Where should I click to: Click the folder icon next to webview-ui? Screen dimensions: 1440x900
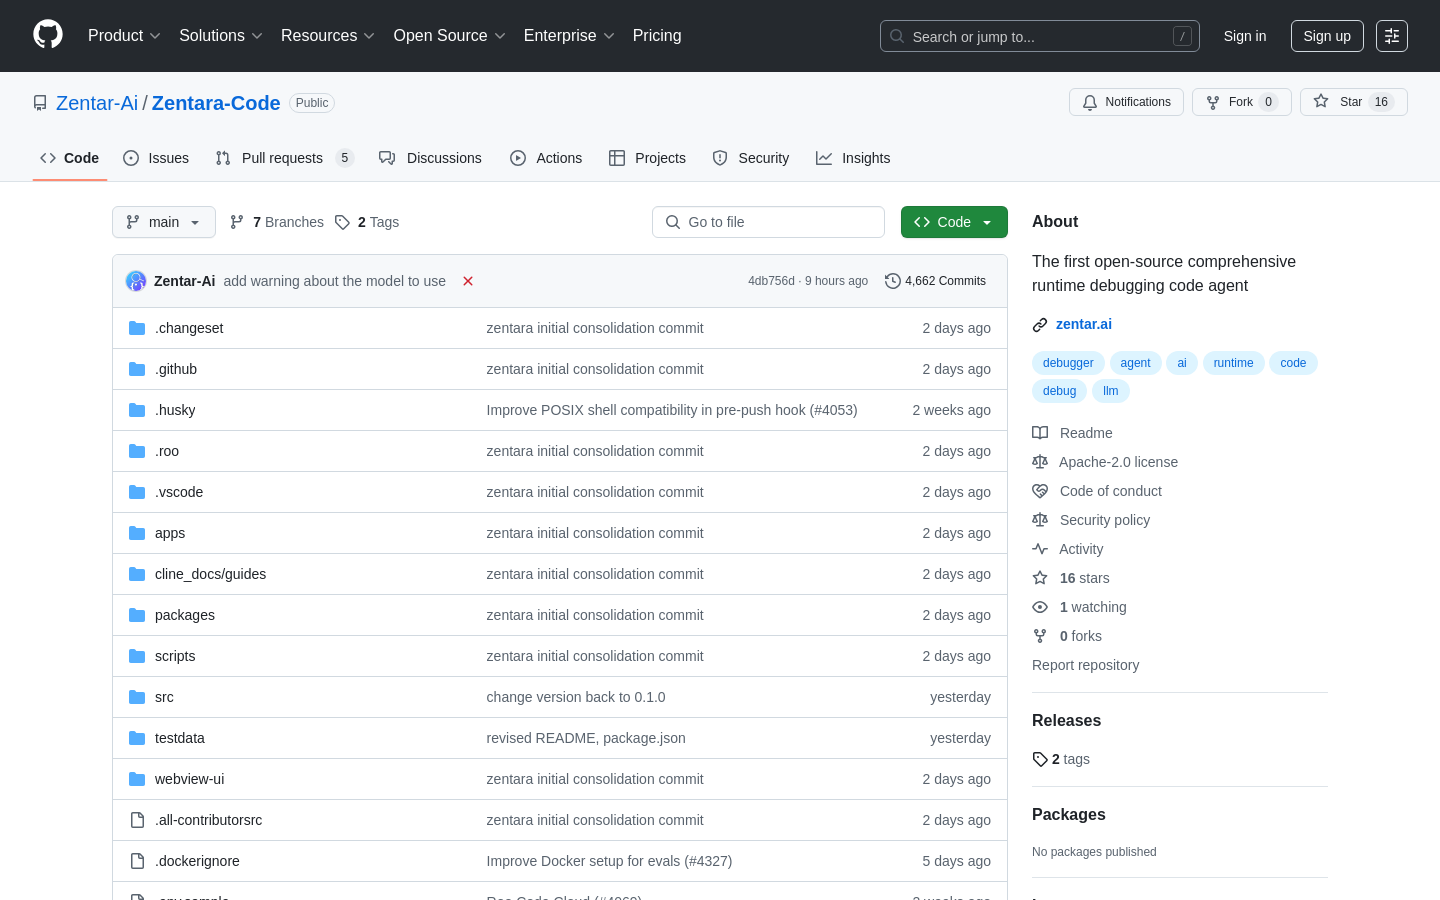click(x=137, y=779)
